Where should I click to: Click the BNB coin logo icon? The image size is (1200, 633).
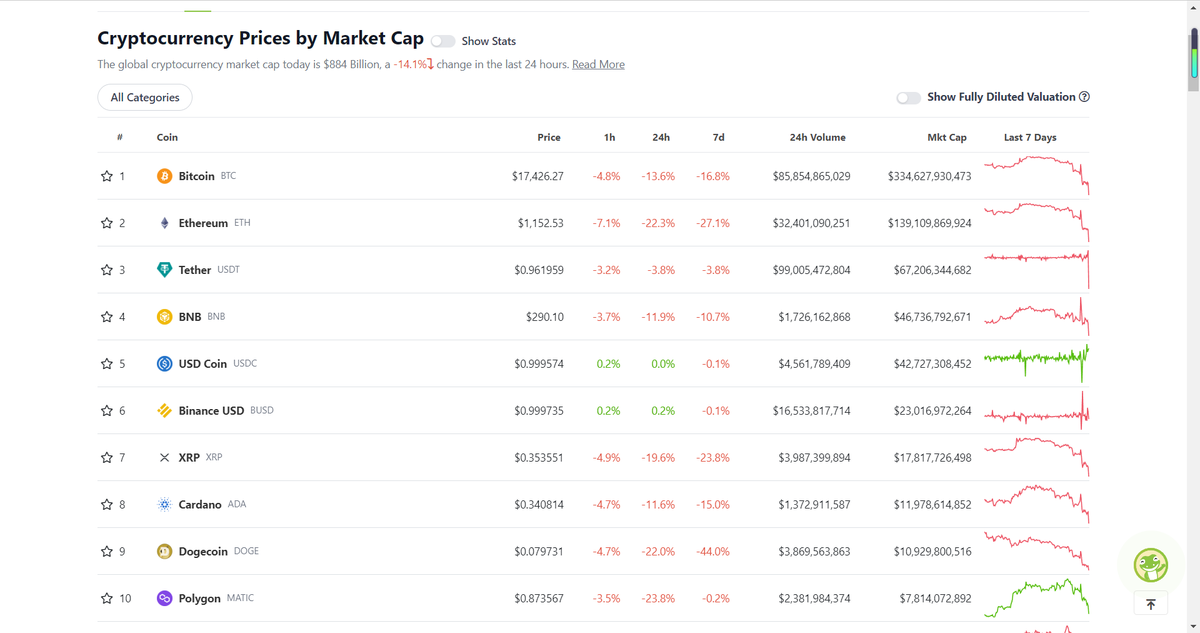coord(165,317)
